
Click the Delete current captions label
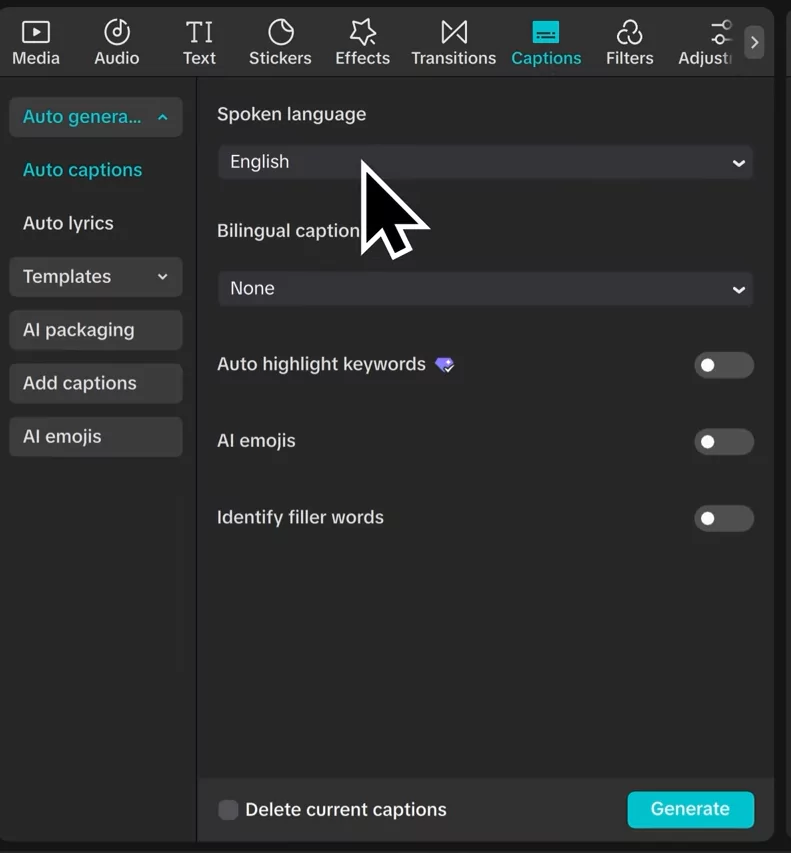click(x=346, y=809)
